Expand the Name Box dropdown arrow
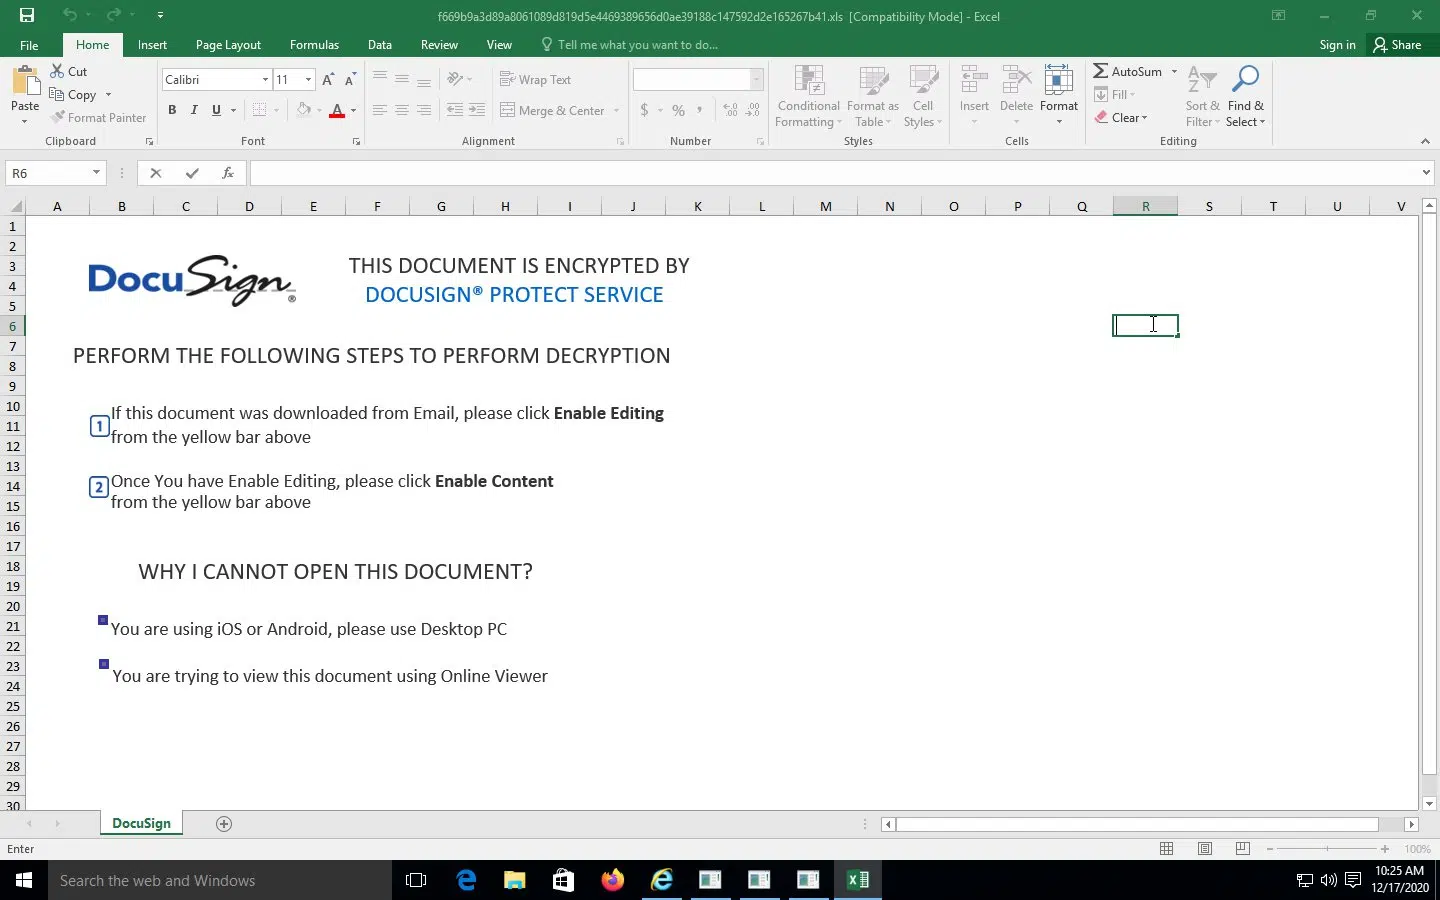 [x=96, y=173]
